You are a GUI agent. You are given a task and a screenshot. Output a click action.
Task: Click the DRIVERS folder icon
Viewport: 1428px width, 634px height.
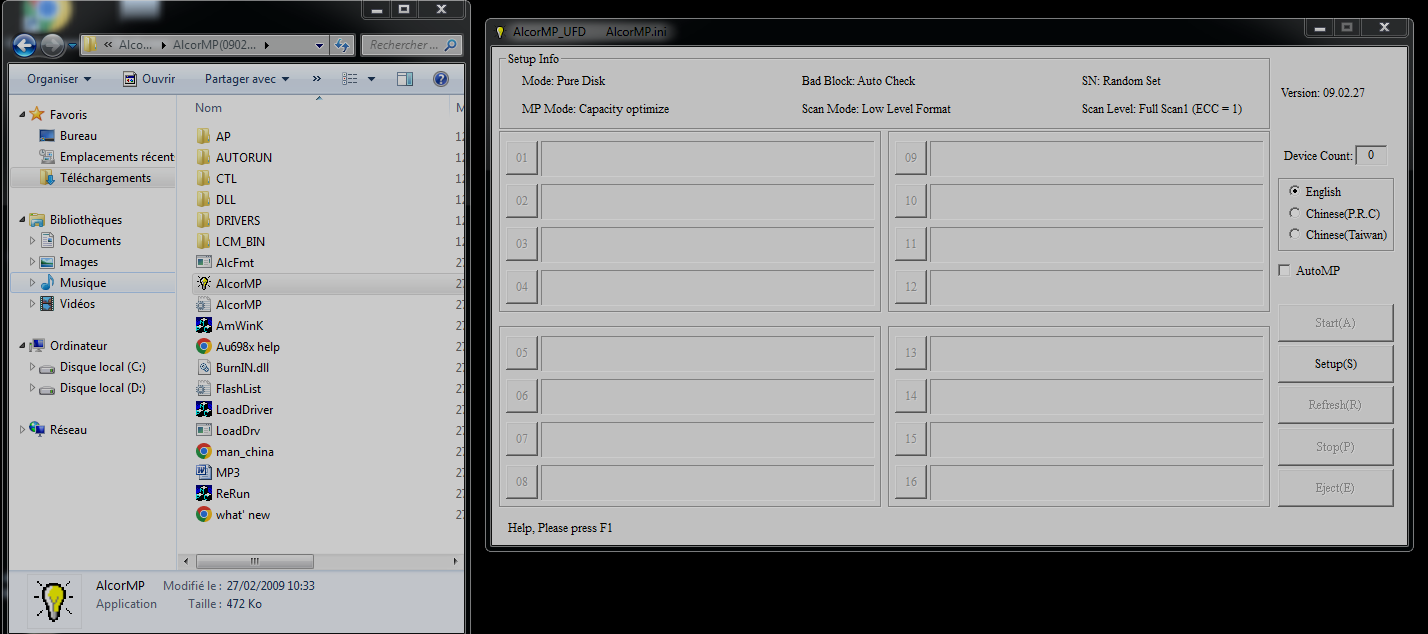[203, 220]
